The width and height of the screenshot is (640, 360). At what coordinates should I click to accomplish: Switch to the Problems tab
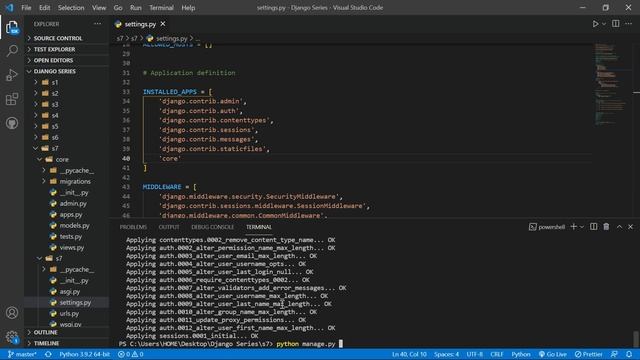pos(133,227)
